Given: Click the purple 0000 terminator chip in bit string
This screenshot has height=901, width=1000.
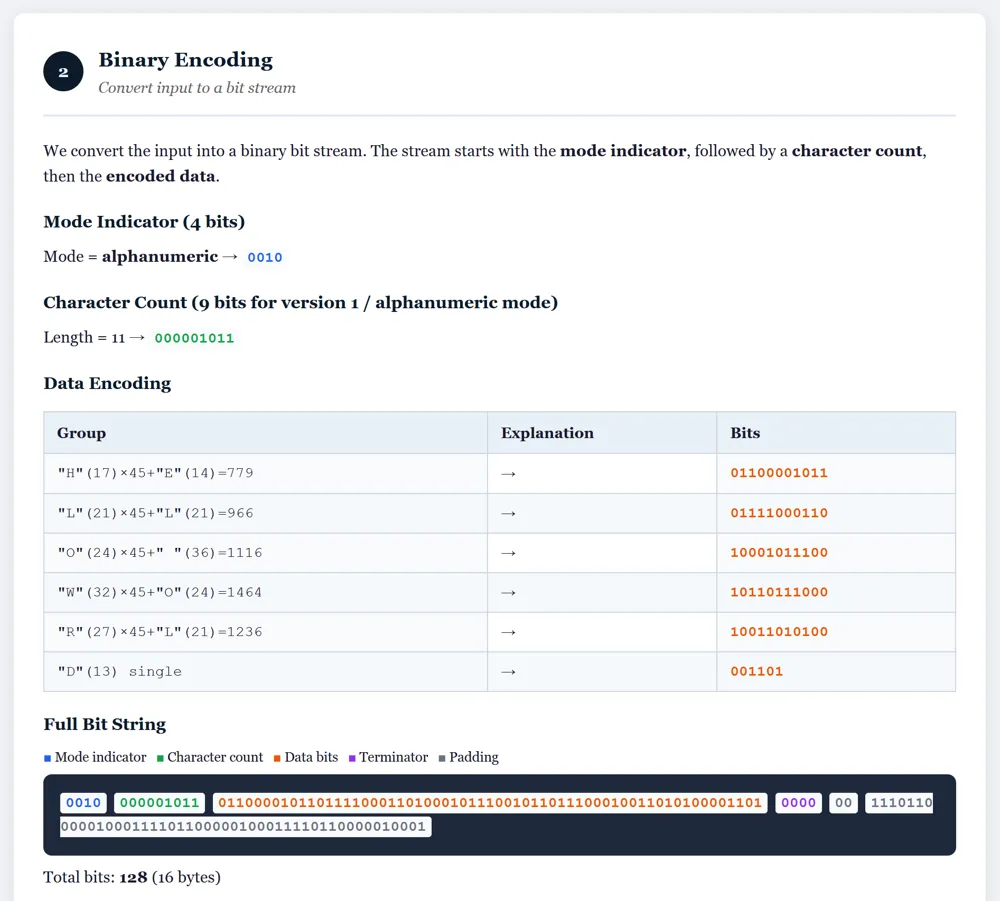Looking at the screenshot, I should (x=798, y=802).
